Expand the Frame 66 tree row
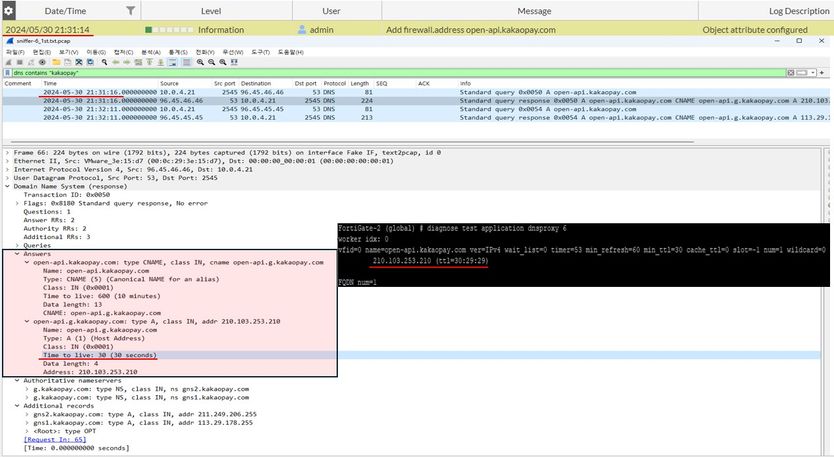The height and width of the screenshot is (457, 834). click(x=7, y=153)
